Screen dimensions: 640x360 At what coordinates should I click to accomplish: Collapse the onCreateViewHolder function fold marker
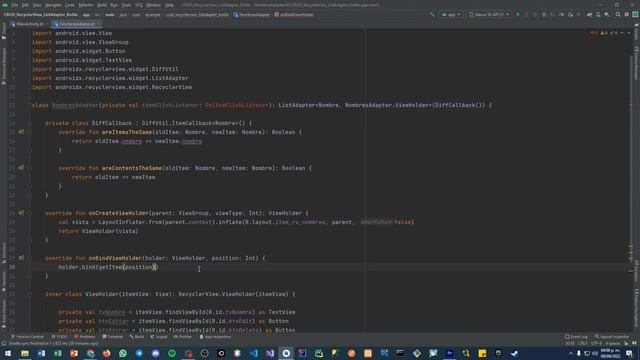pos(29,213)
